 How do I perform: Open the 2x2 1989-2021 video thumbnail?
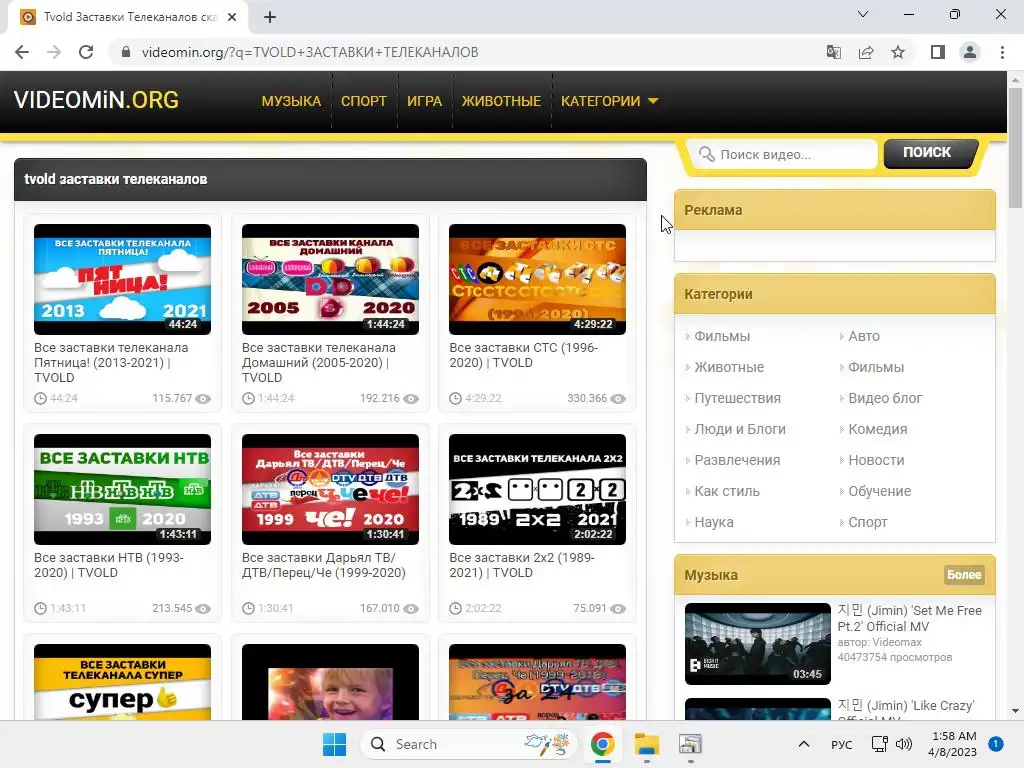(537, 489)
